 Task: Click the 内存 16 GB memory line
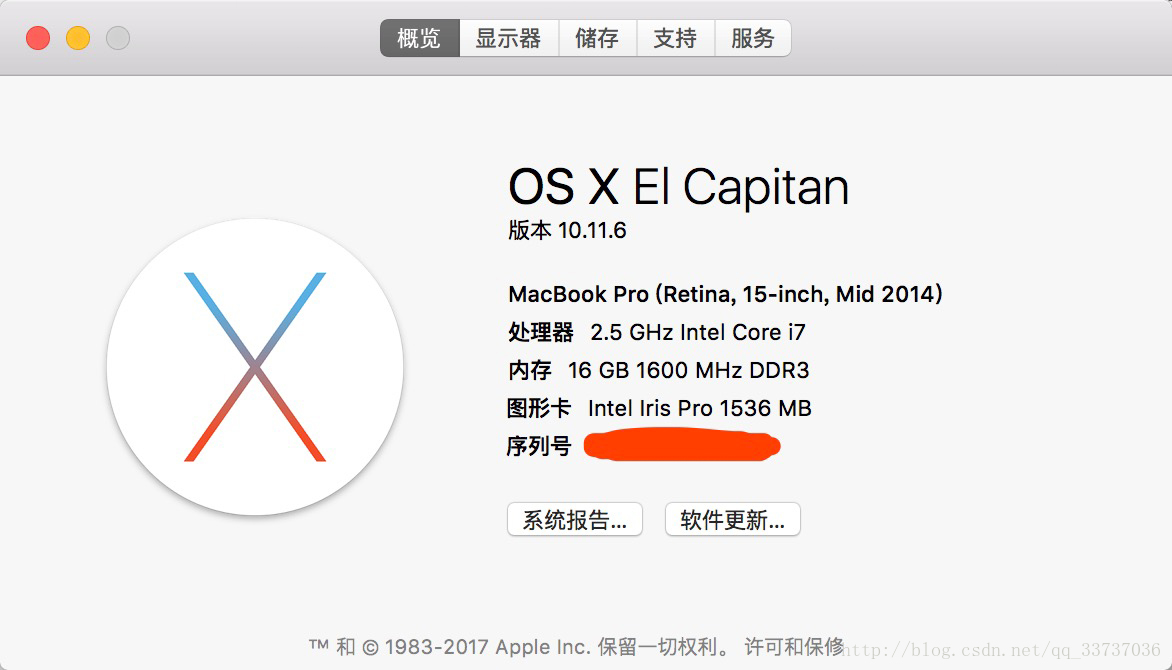click(x=659, y=370)
